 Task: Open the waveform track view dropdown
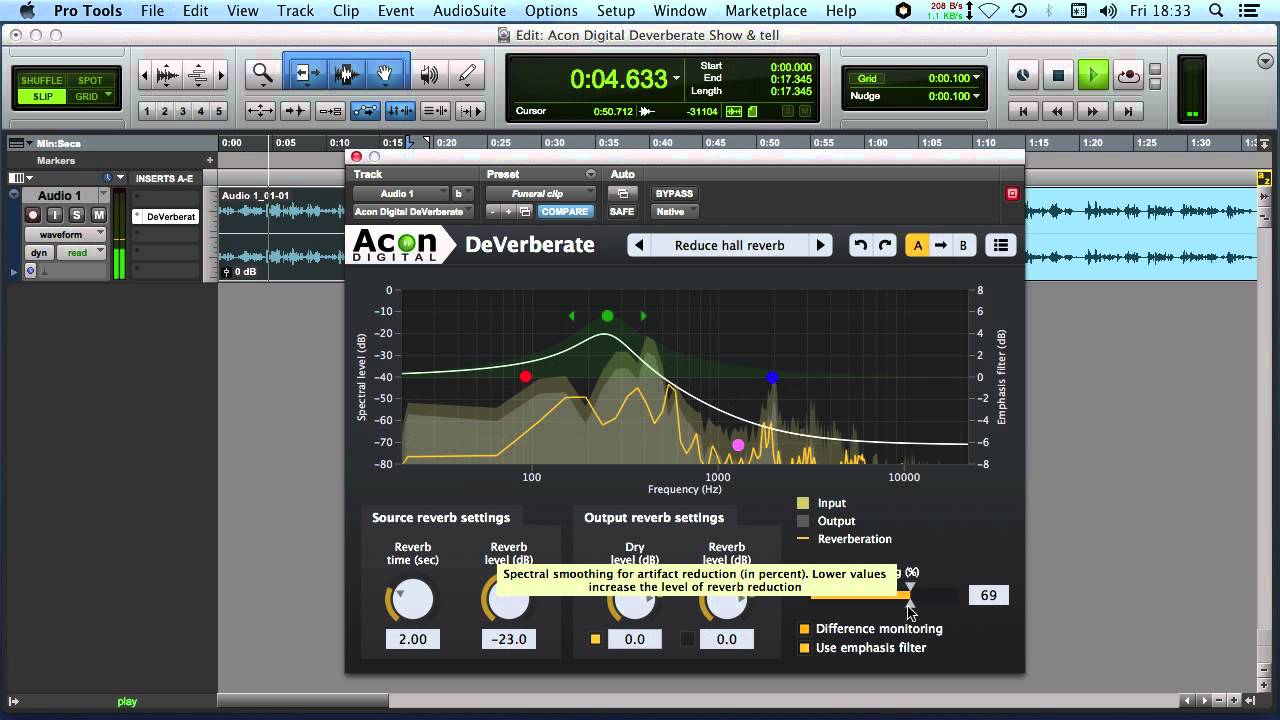[65, 234]
